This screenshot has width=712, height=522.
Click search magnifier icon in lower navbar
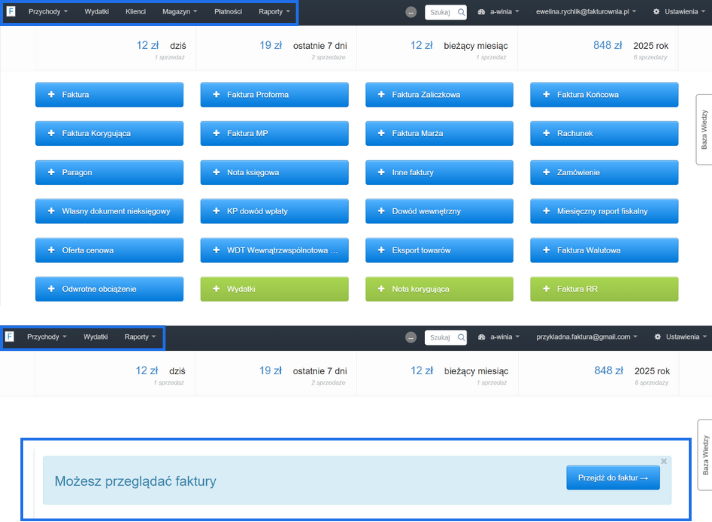point(461,337)
